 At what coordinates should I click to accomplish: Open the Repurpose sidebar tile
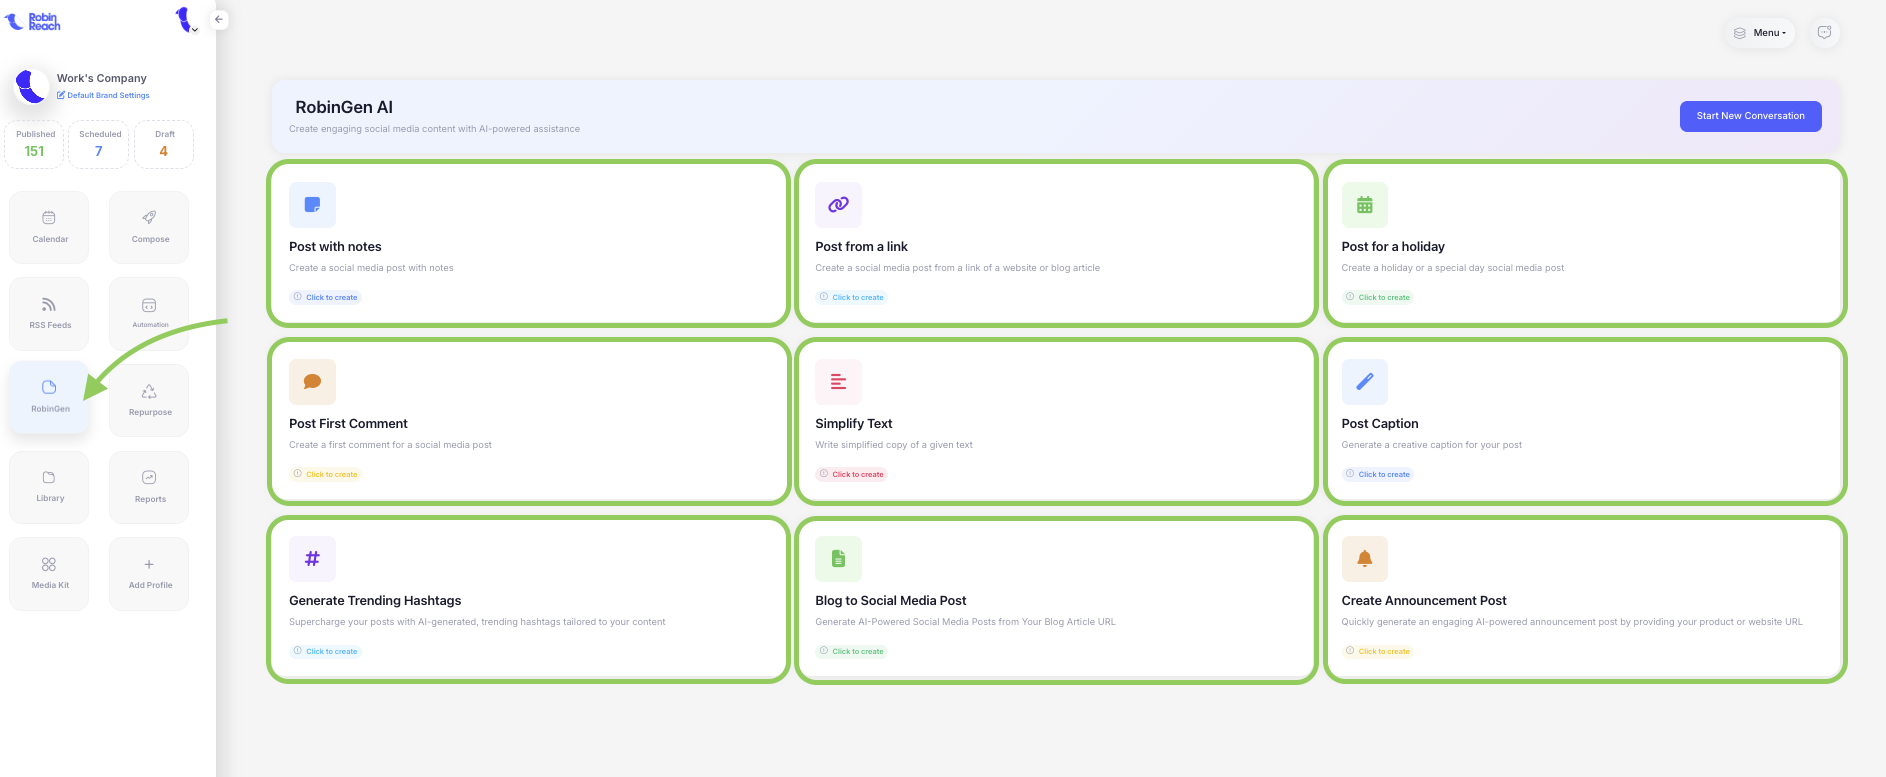coord(149,400)
